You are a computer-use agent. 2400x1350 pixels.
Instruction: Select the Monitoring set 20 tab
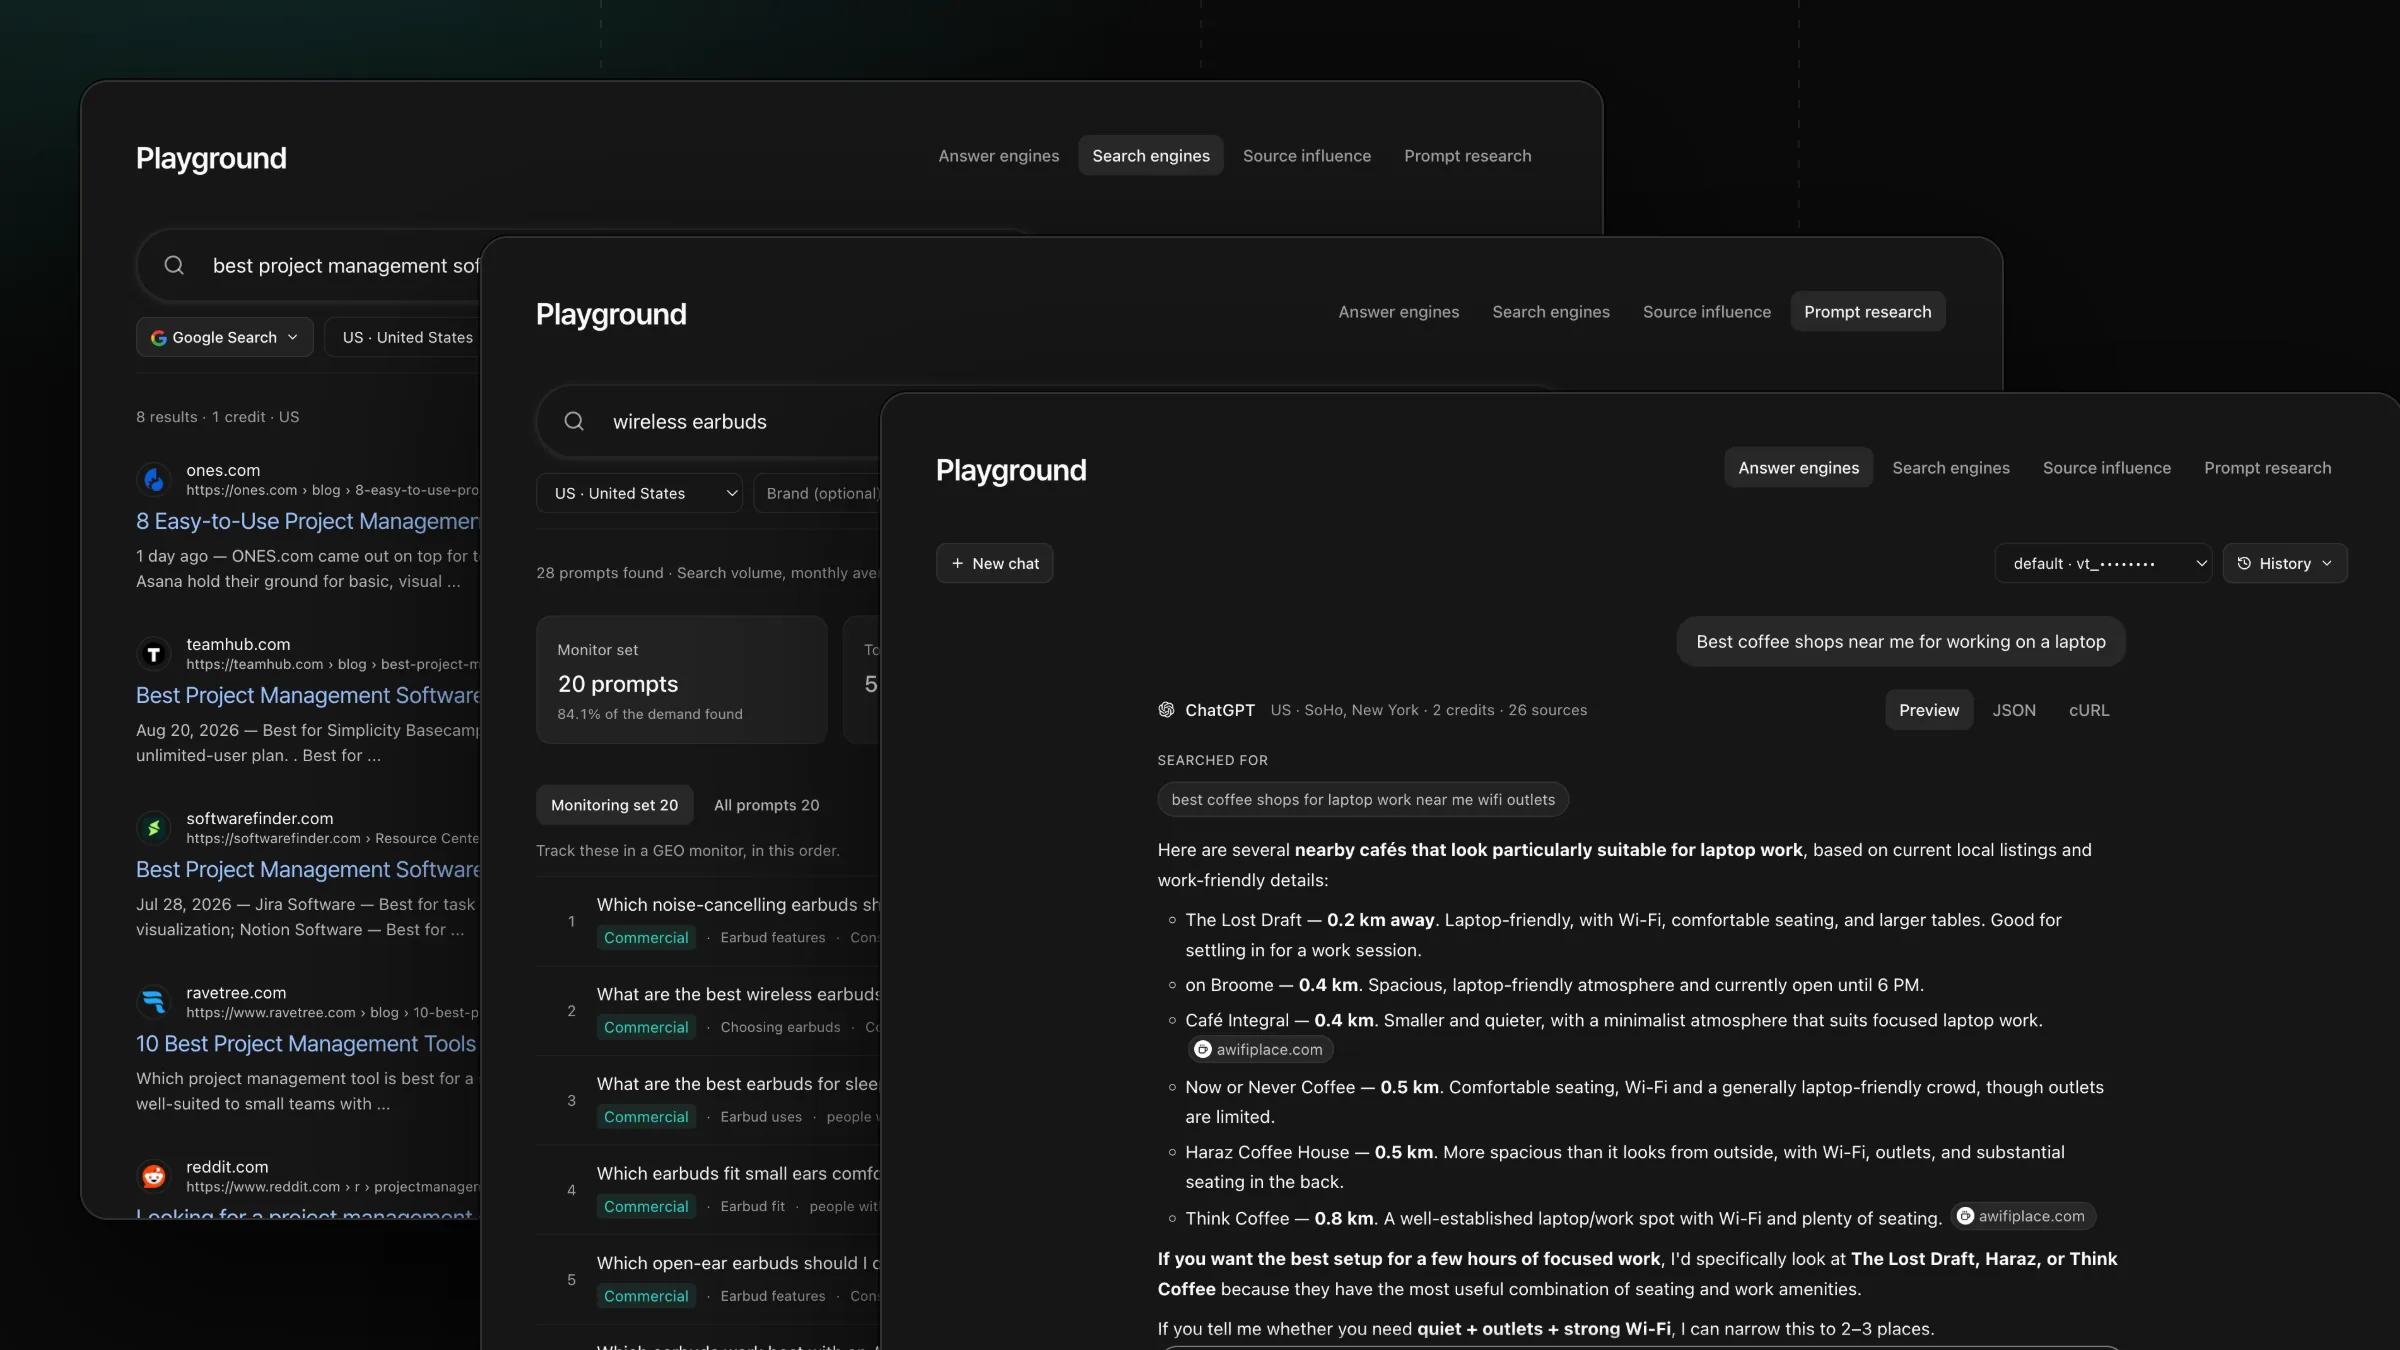point(614,805)
